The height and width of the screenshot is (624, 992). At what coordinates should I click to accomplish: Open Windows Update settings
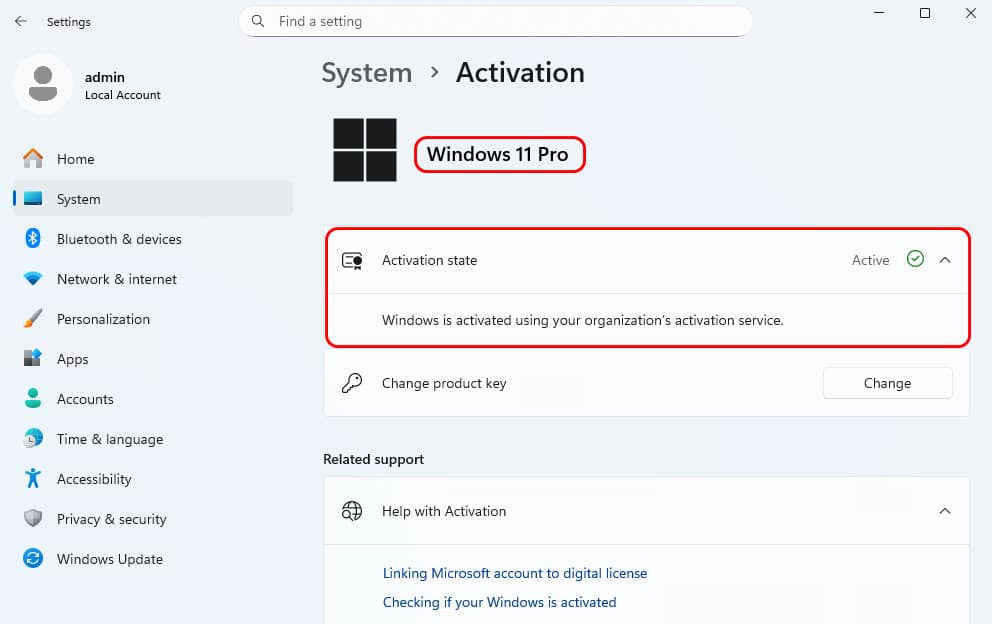point(152,559)
